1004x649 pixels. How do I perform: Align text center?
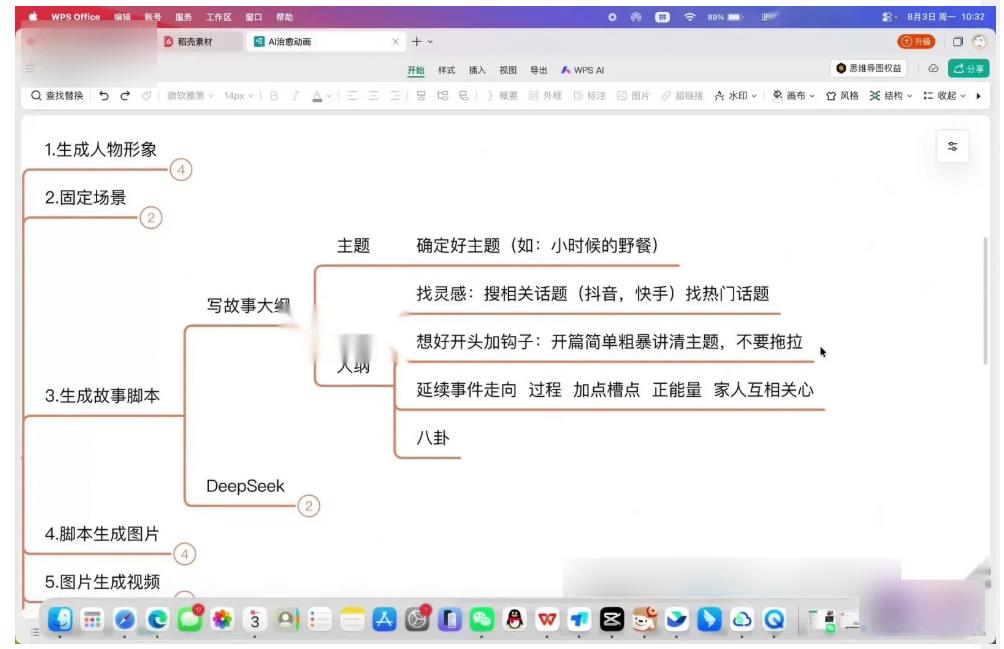tap(373, 95)
